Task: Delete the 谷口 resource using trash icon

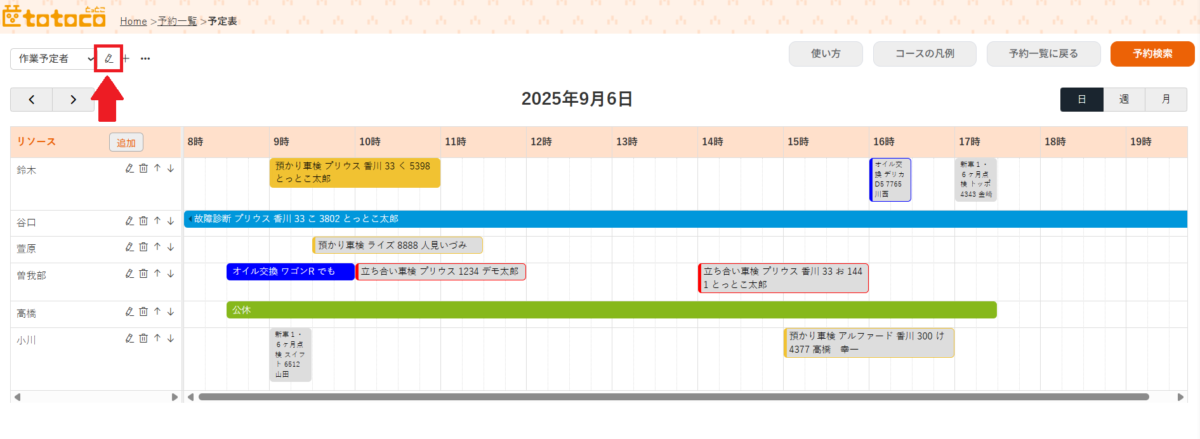Action: [143, 221]
